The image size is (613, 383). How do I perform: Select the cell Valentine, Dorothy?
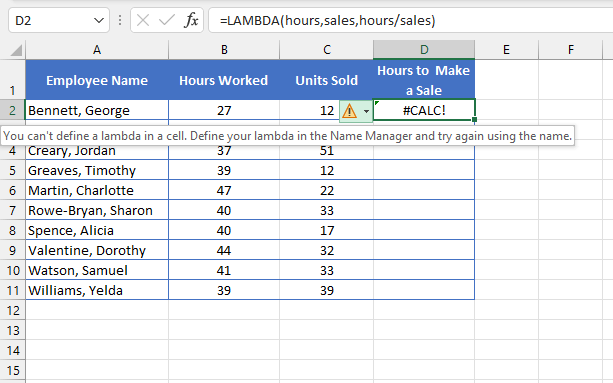point(97,251)
